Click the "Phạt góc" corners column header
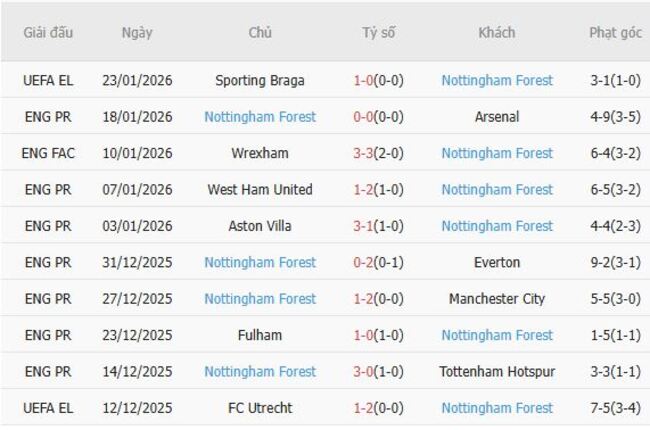This screenshot has height=430, width=650. point(615,33)
